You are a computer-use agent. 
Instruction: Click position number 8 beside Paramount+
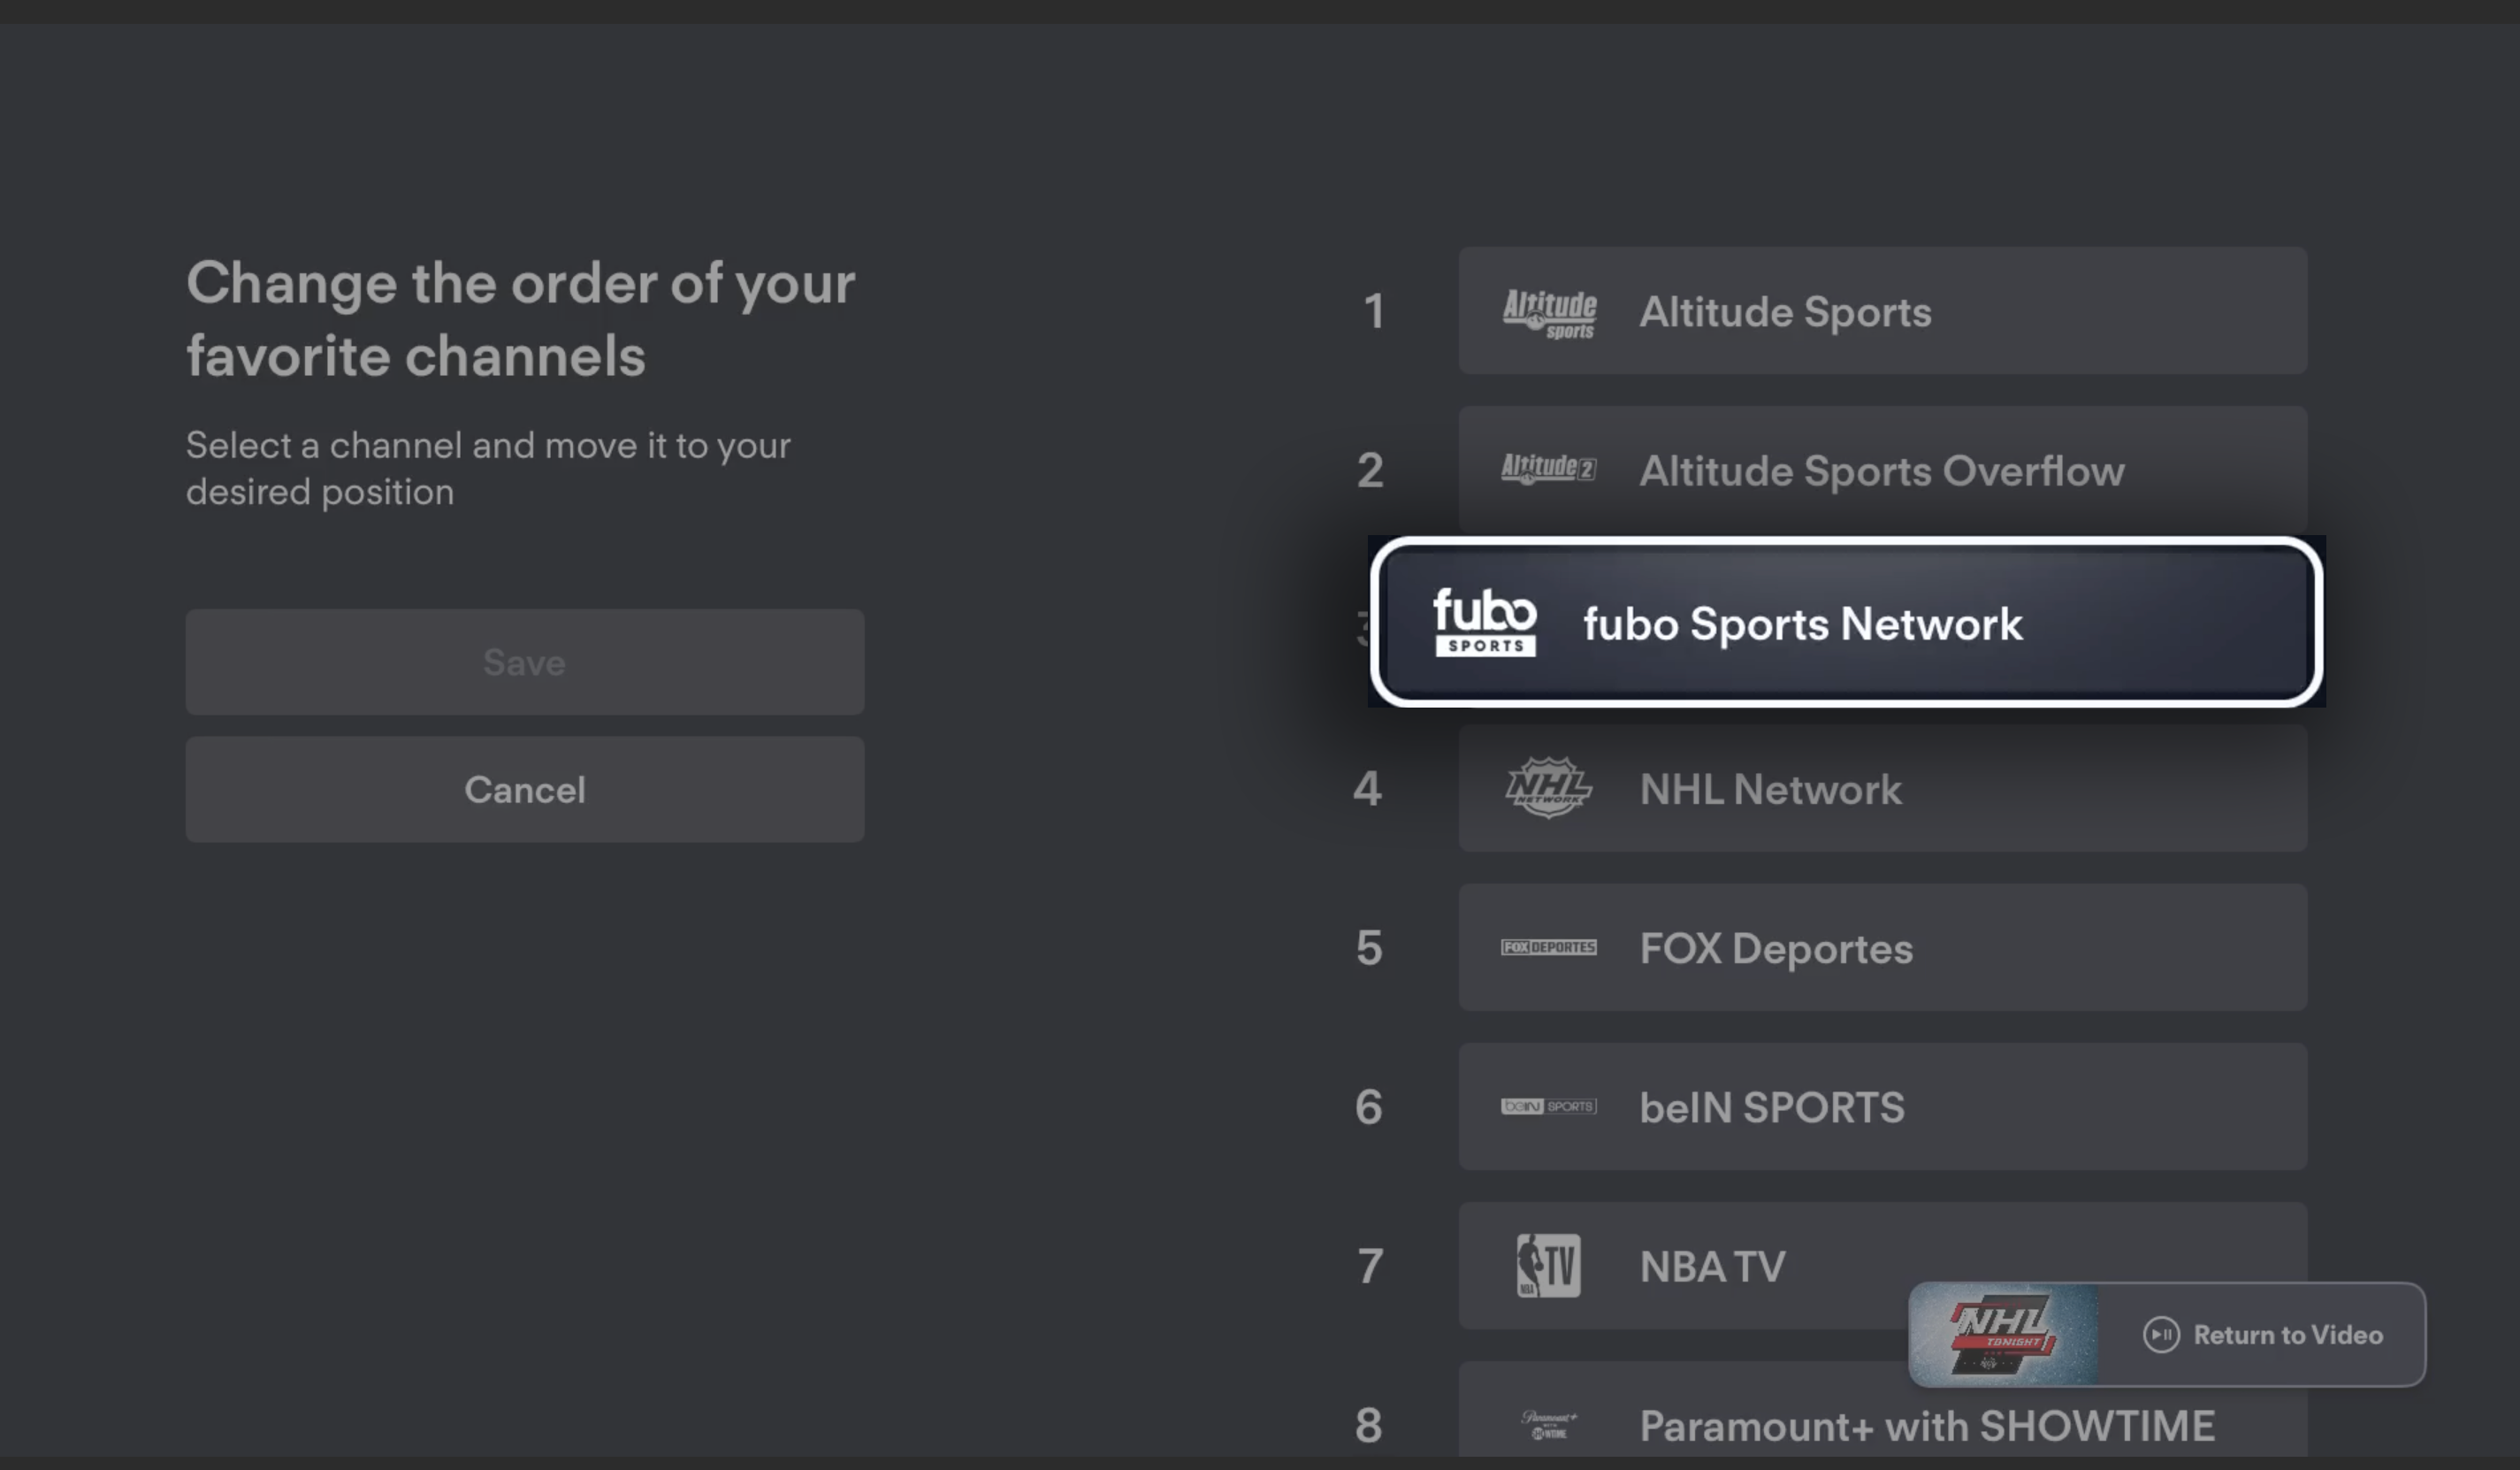click(1369, 1425)
